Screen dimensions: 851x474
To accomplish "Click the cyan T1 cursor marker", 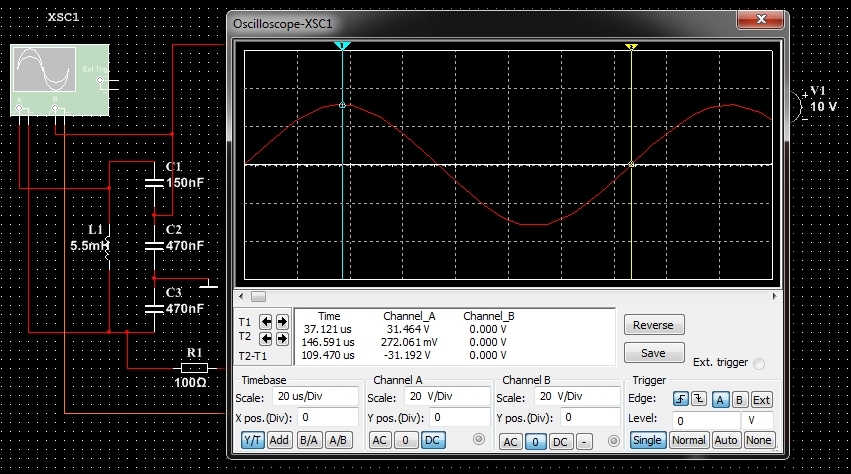I will pos(342,46).
